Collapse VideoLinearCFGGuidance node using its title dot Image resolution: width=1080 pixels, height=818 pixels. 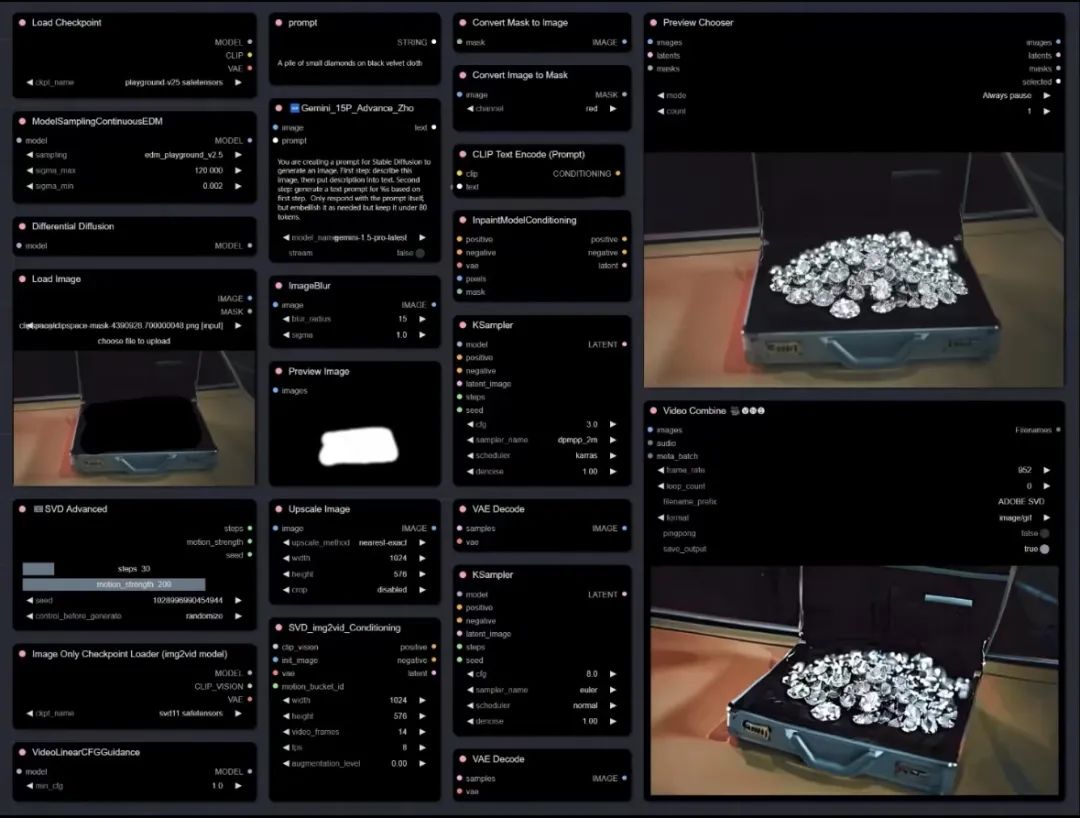pyautogui.click(x=22, y=752)
